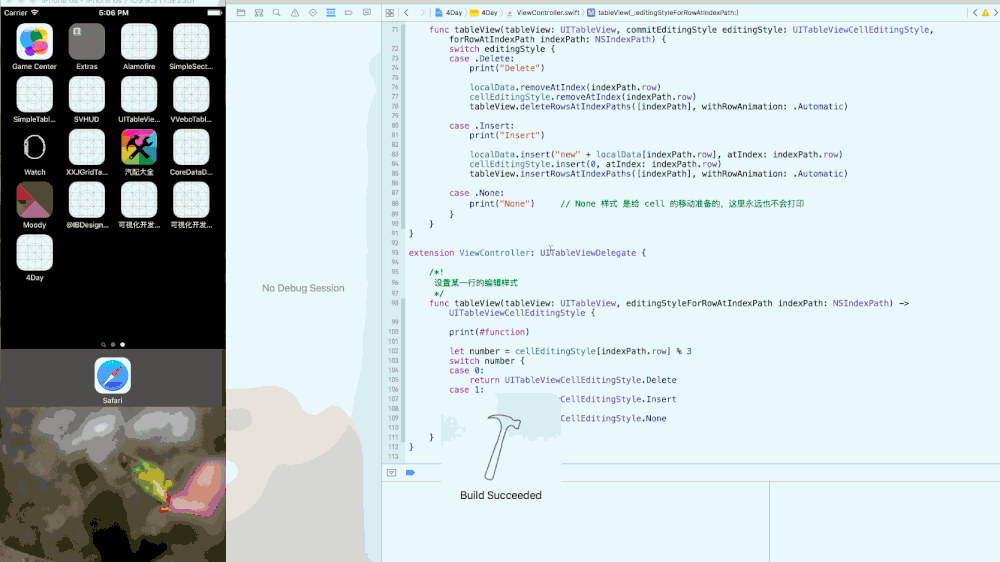Launch the UITableVie... app
The width and height of the screenshot is (1000, 562).
[139, 100]
